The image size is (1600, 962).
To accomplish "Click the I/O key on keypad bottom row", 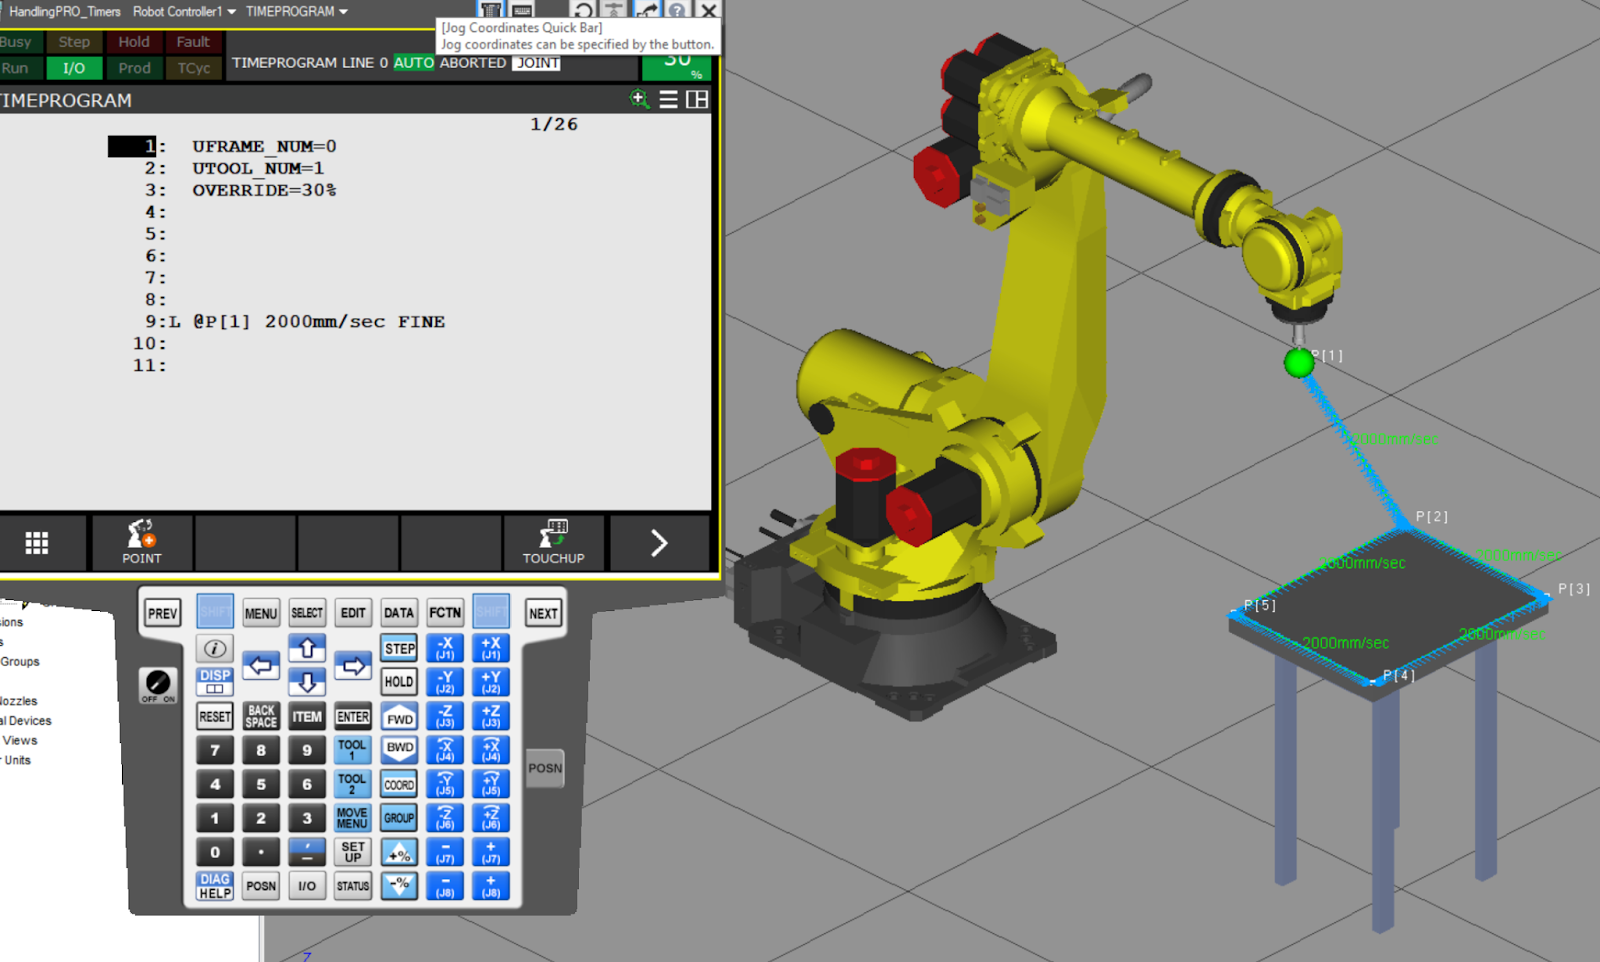I will pyautogui.click(x=307, y=886).
